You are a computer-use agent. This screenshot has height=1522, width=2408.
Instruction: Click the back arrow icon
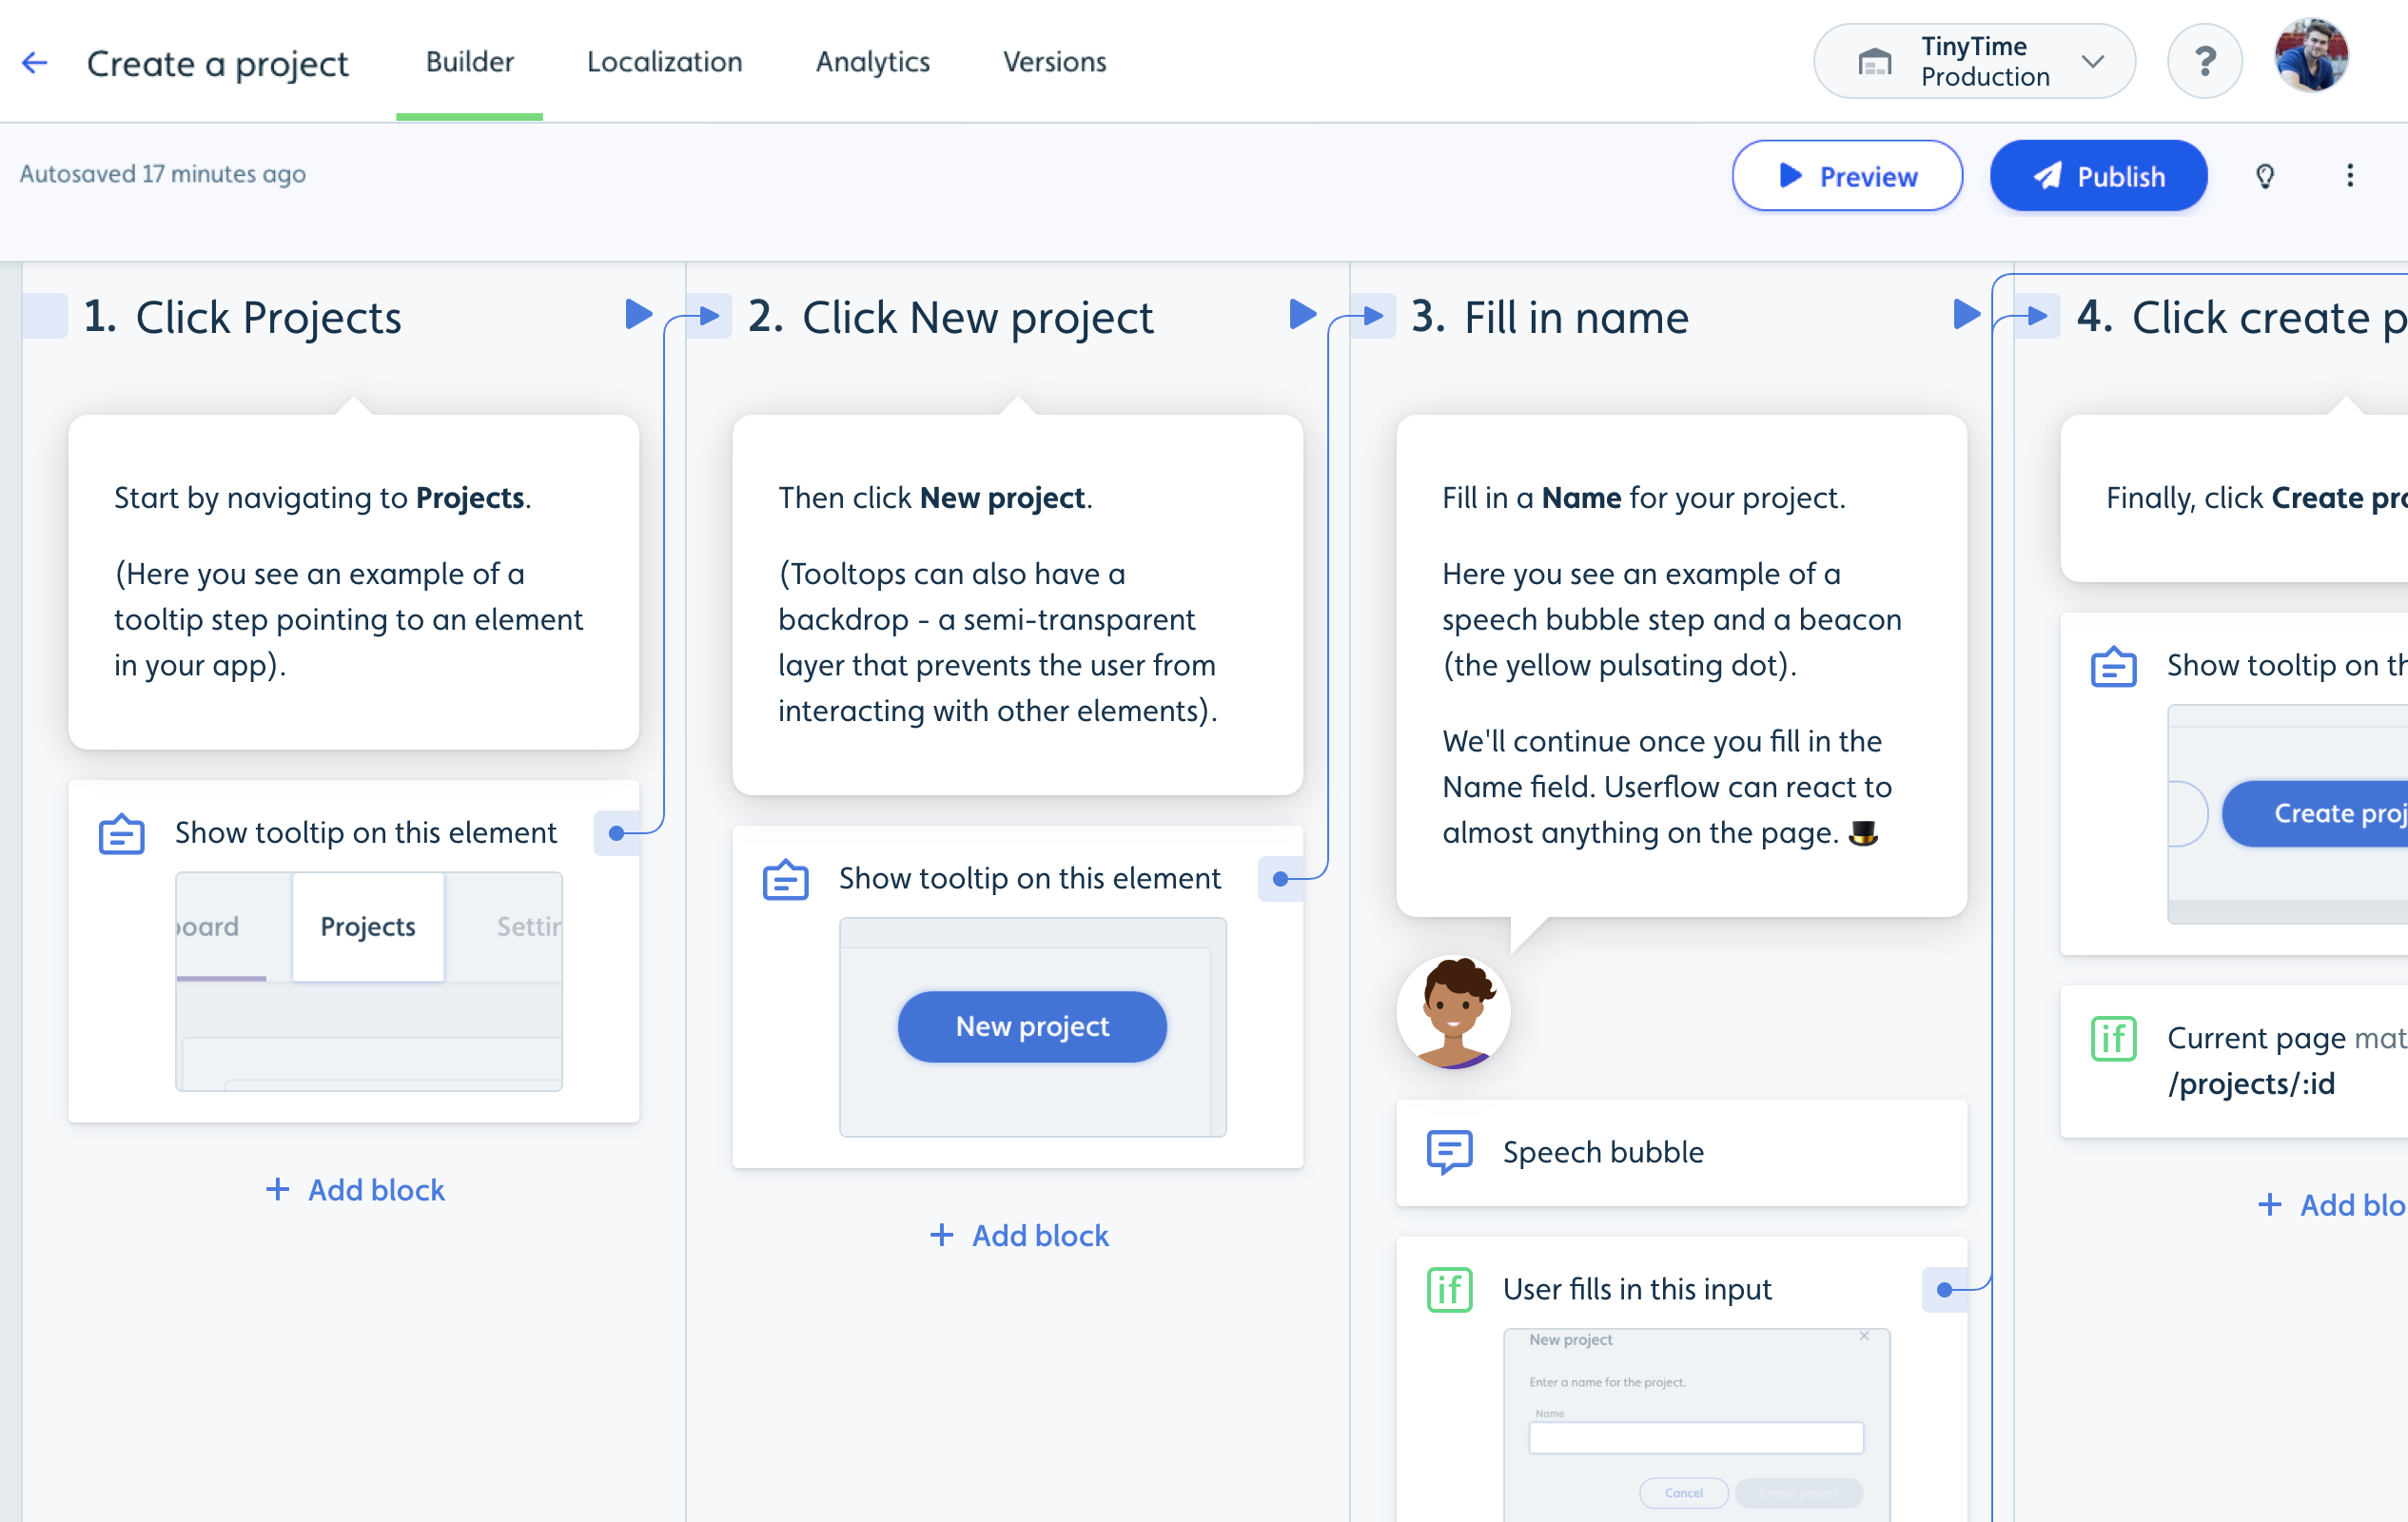tap(35, 63)
